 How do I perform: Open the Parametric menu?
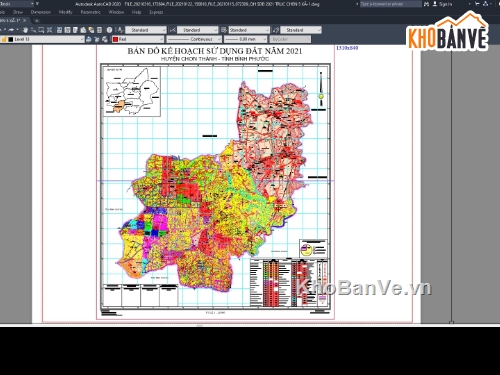[90, 12]
